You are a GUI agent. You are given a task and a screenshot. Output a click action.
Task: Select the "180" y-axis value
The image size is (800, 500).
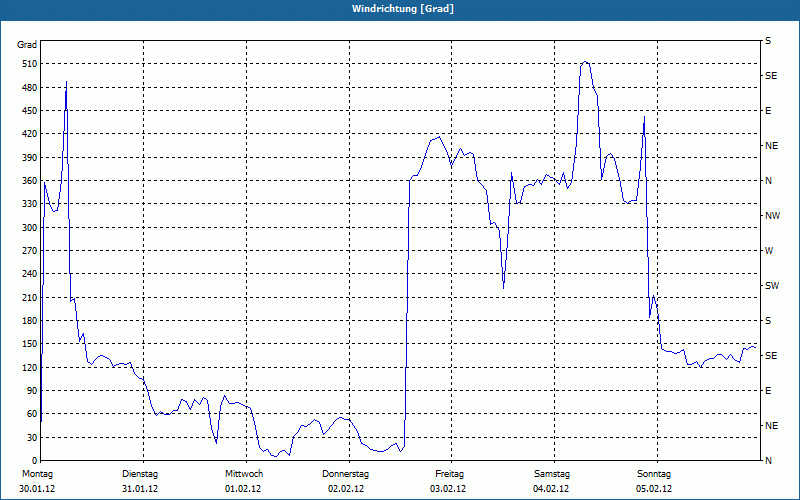[x=29, y=321]
